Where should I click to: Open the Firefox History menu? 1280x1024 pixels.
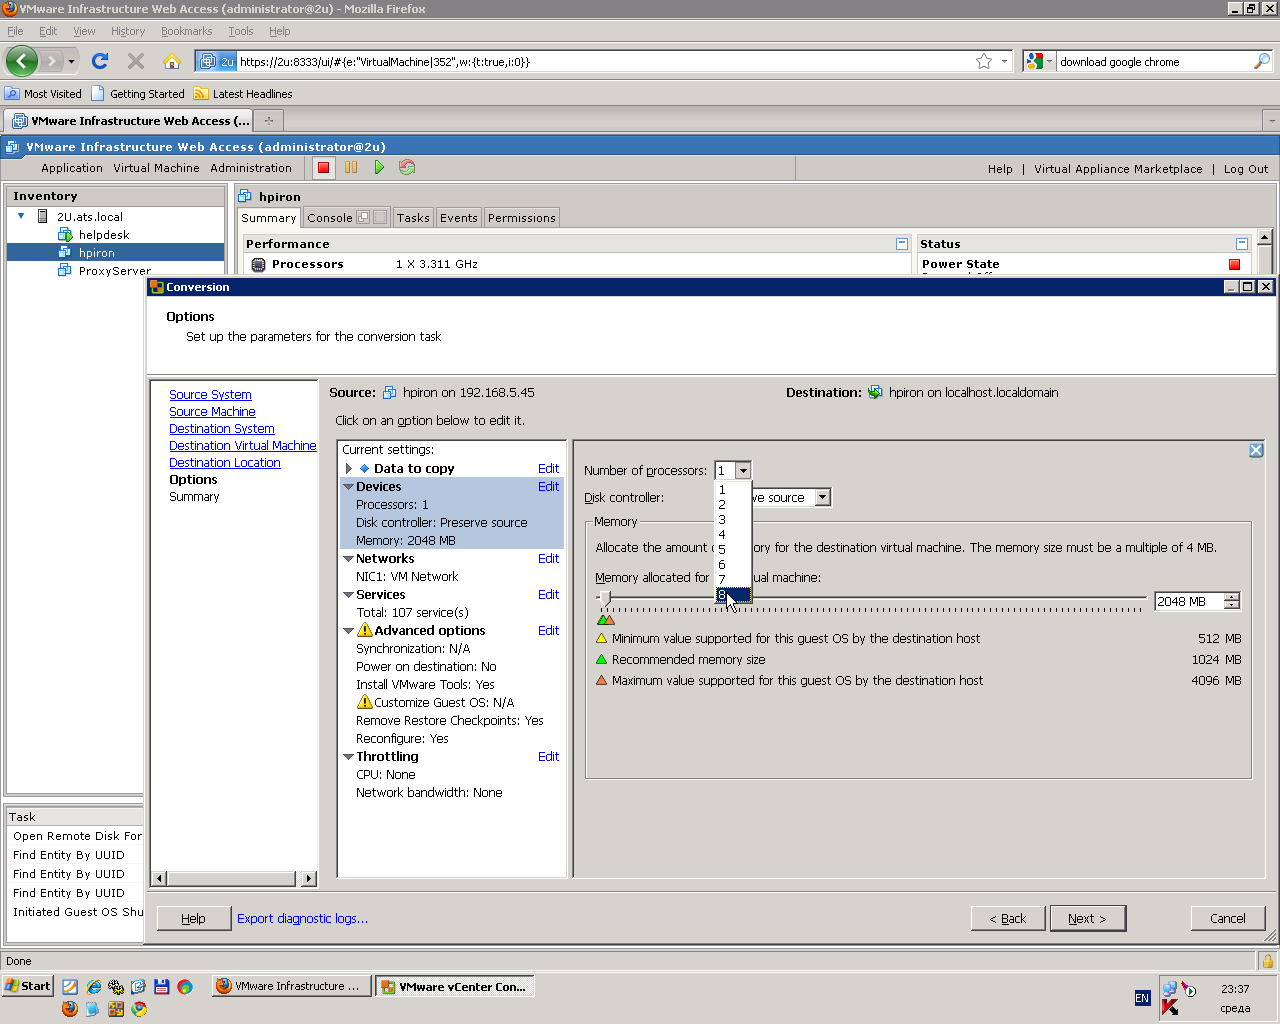[128, 31]
